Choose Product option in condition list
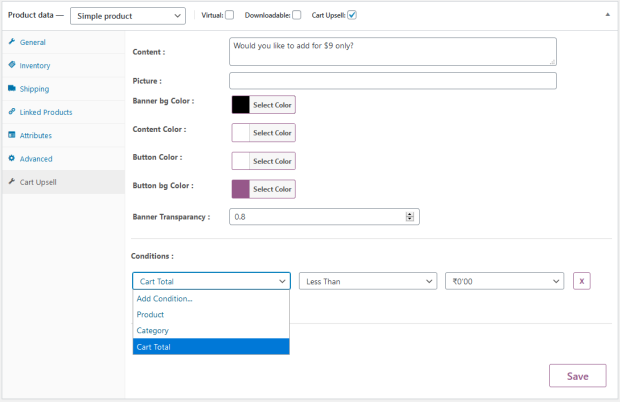This screenshot has width=620, height=402. click(x=211, y=315)
